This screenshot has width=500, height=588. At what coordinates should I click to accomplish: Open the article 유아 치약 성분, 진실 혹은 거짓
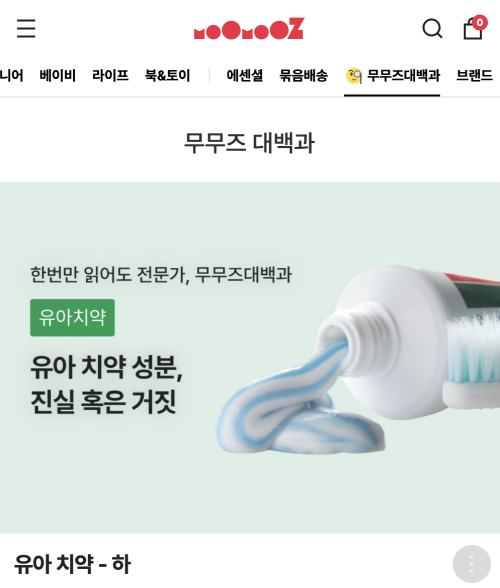[x=107, y=384]
